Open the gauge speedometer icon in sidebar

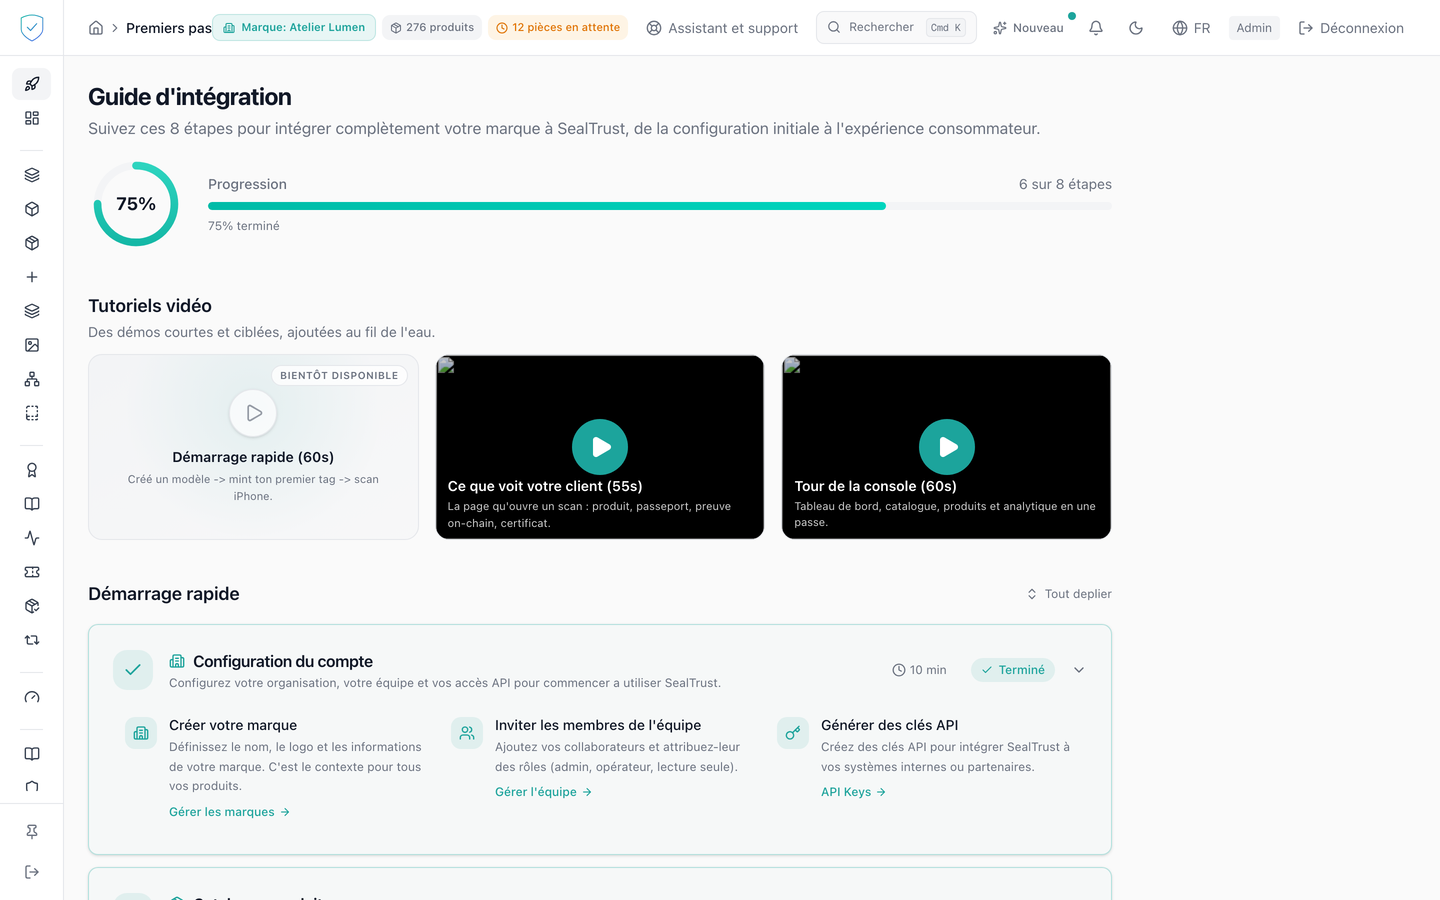32,697
